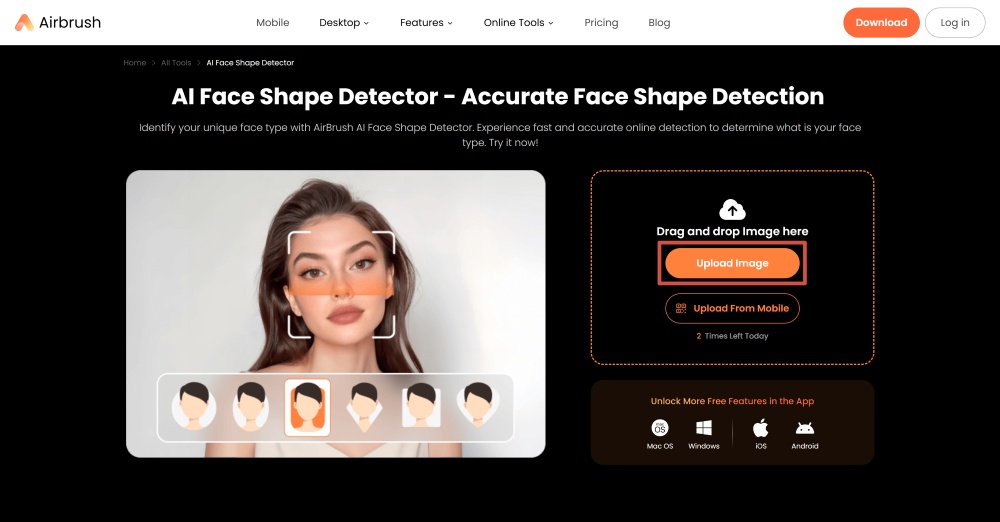
Task: Click 'Unlock More Free Features in the App' text
Action: (732, 401)
